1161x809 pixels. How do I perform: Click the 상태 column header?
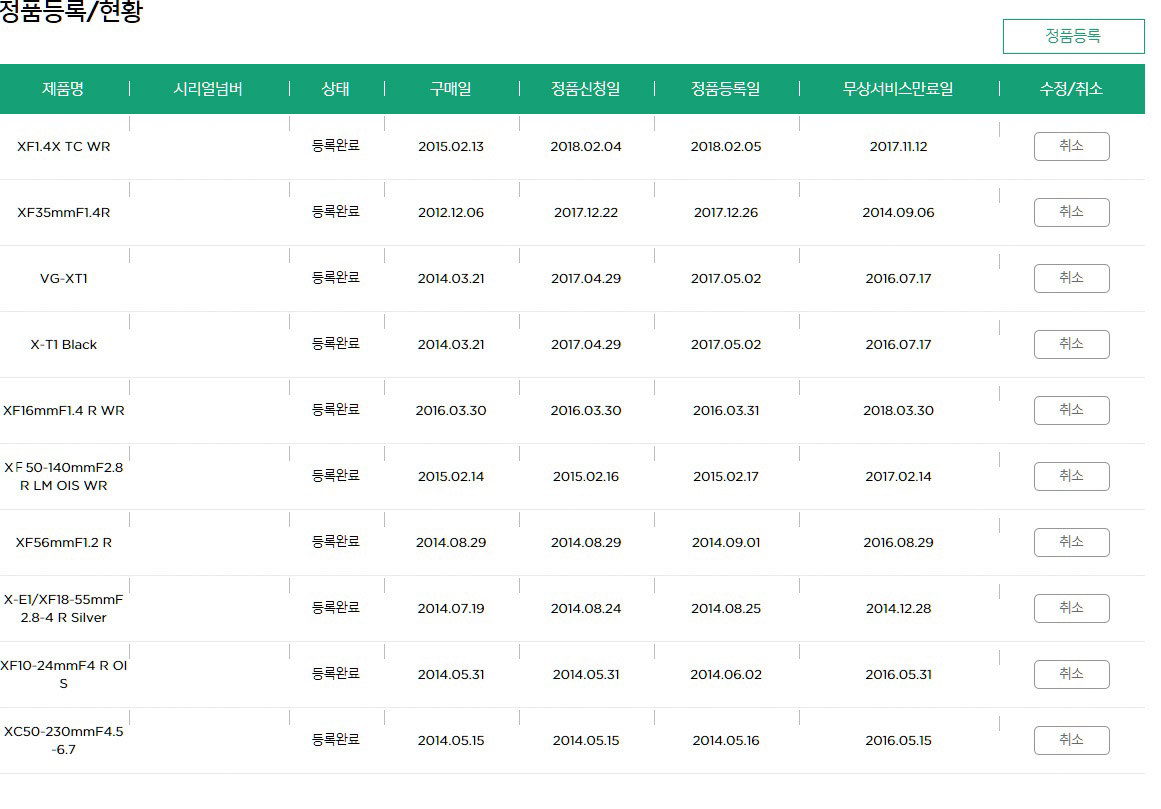[336, 89]
